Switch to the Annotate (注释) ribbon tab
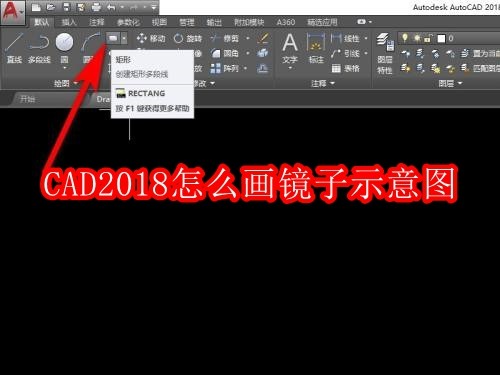Viewport: 500px width, 375px height. (x=97, y=22)
